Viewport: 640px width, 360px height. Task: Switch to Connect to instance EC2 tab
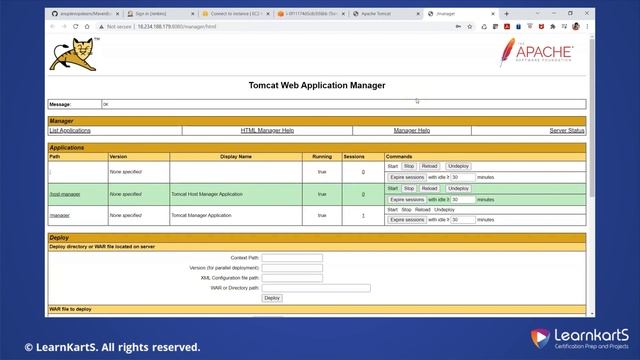click(235, 14)
